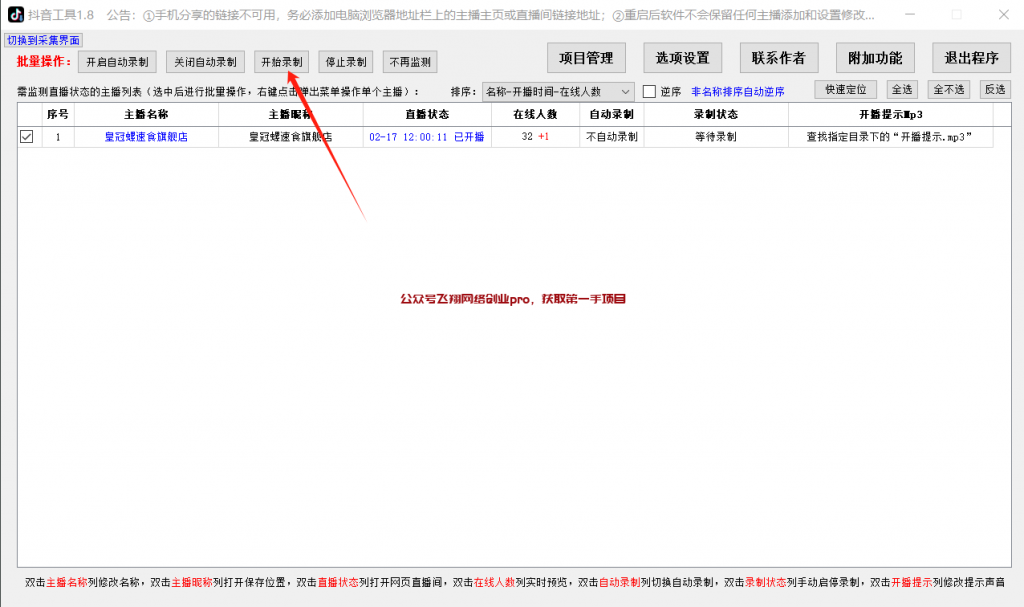1024x607 pixels.
Task: Open 附加功能 extras
Action: tap(875, 58)
